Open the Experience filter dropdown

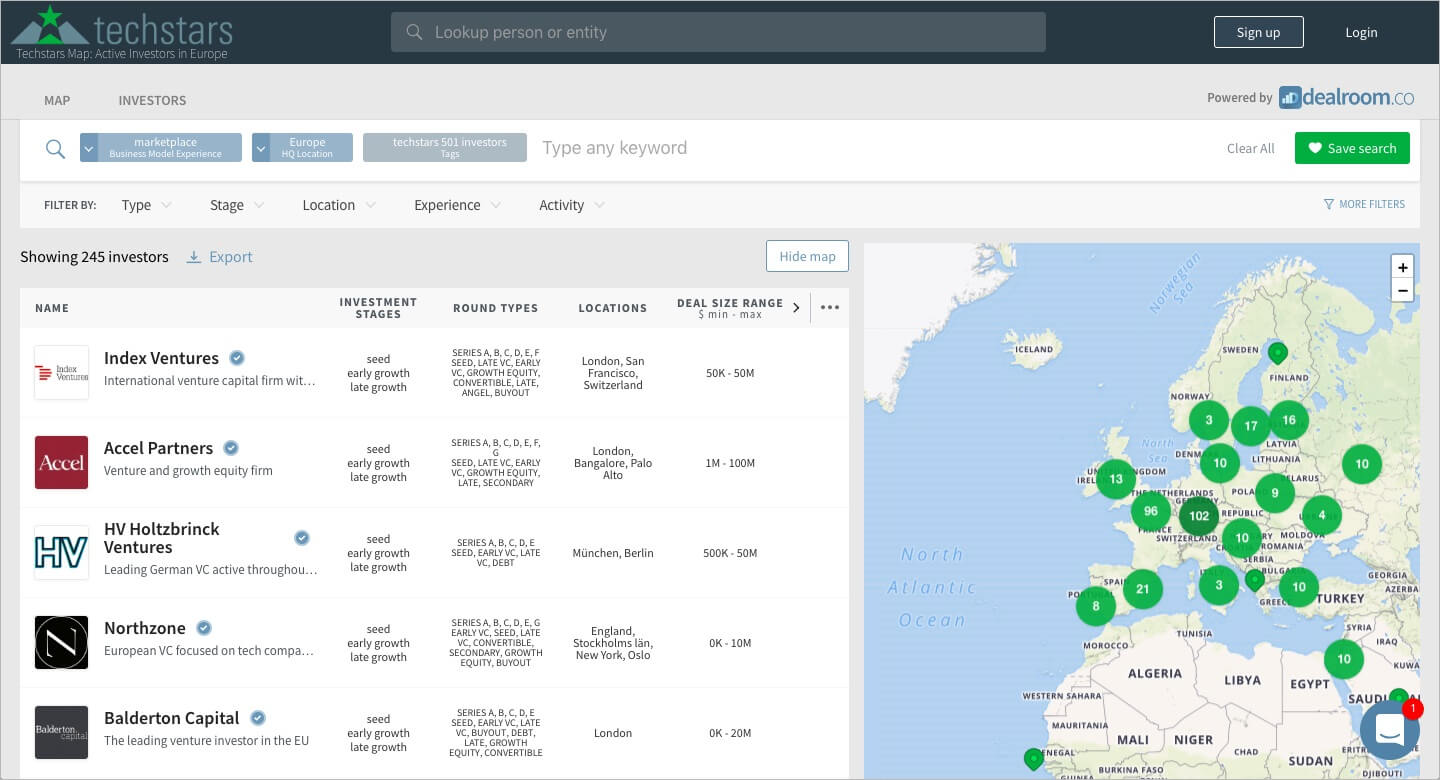456,205
